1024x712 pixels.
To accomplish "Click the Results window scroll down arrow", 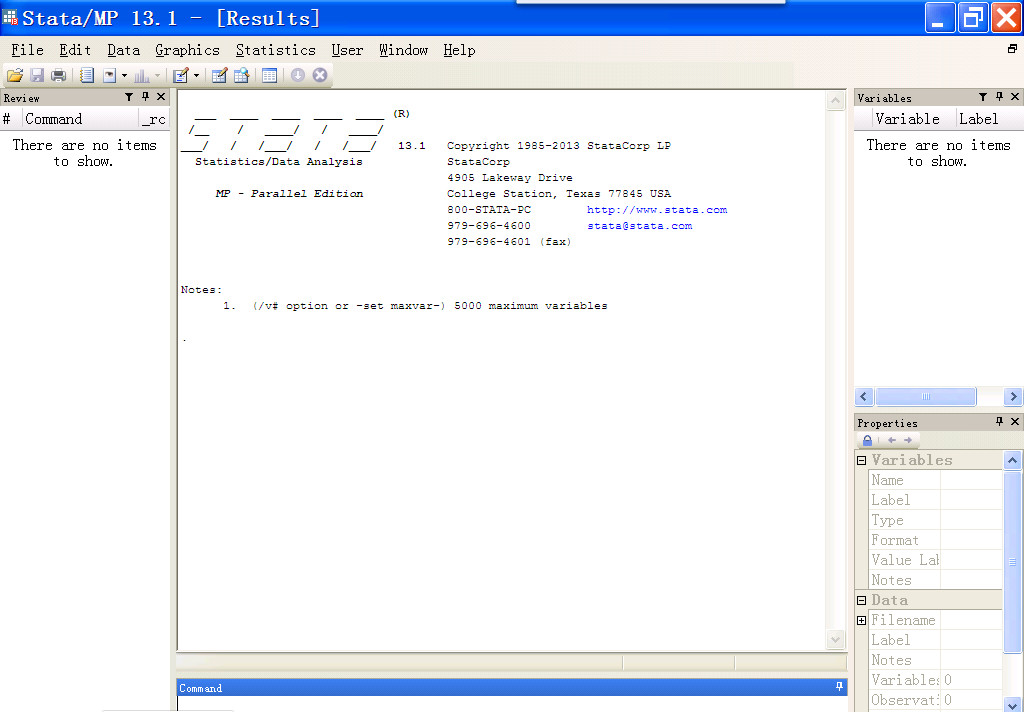I will (x=836, y=639).
